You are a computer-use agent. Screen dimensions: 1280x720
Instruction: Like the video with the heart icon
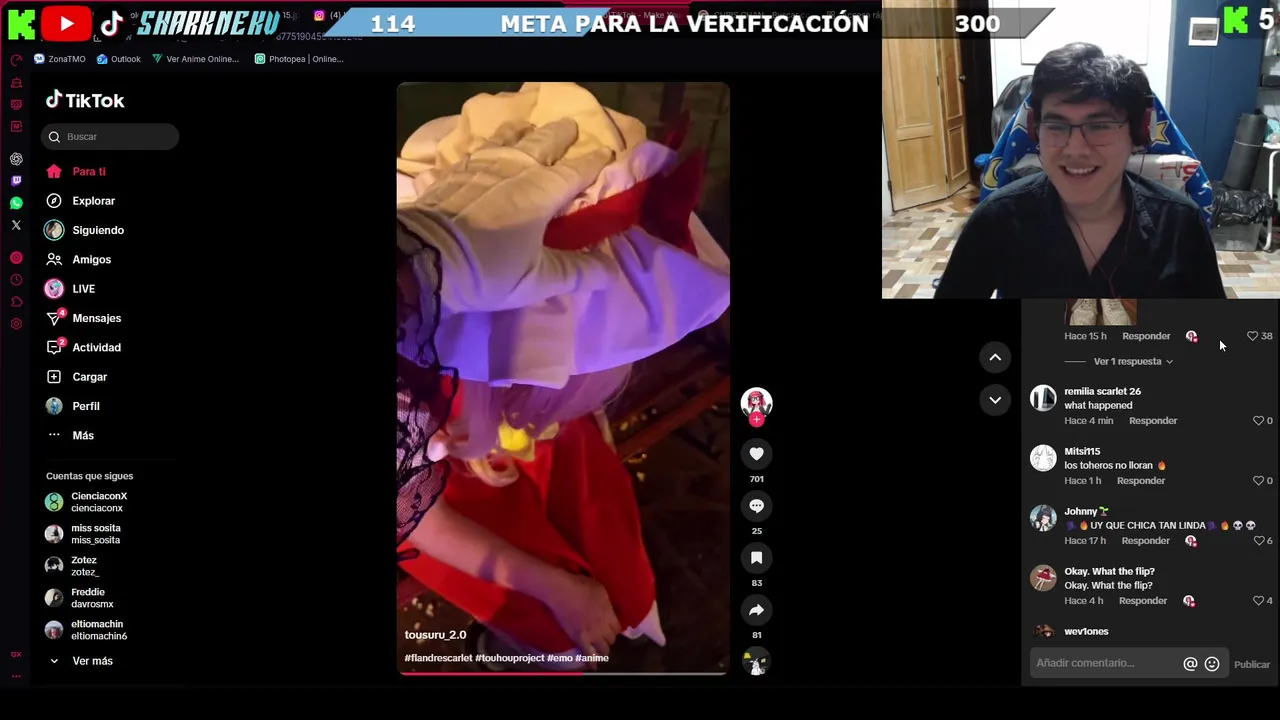pyautogui.click(x=756, y=454)
